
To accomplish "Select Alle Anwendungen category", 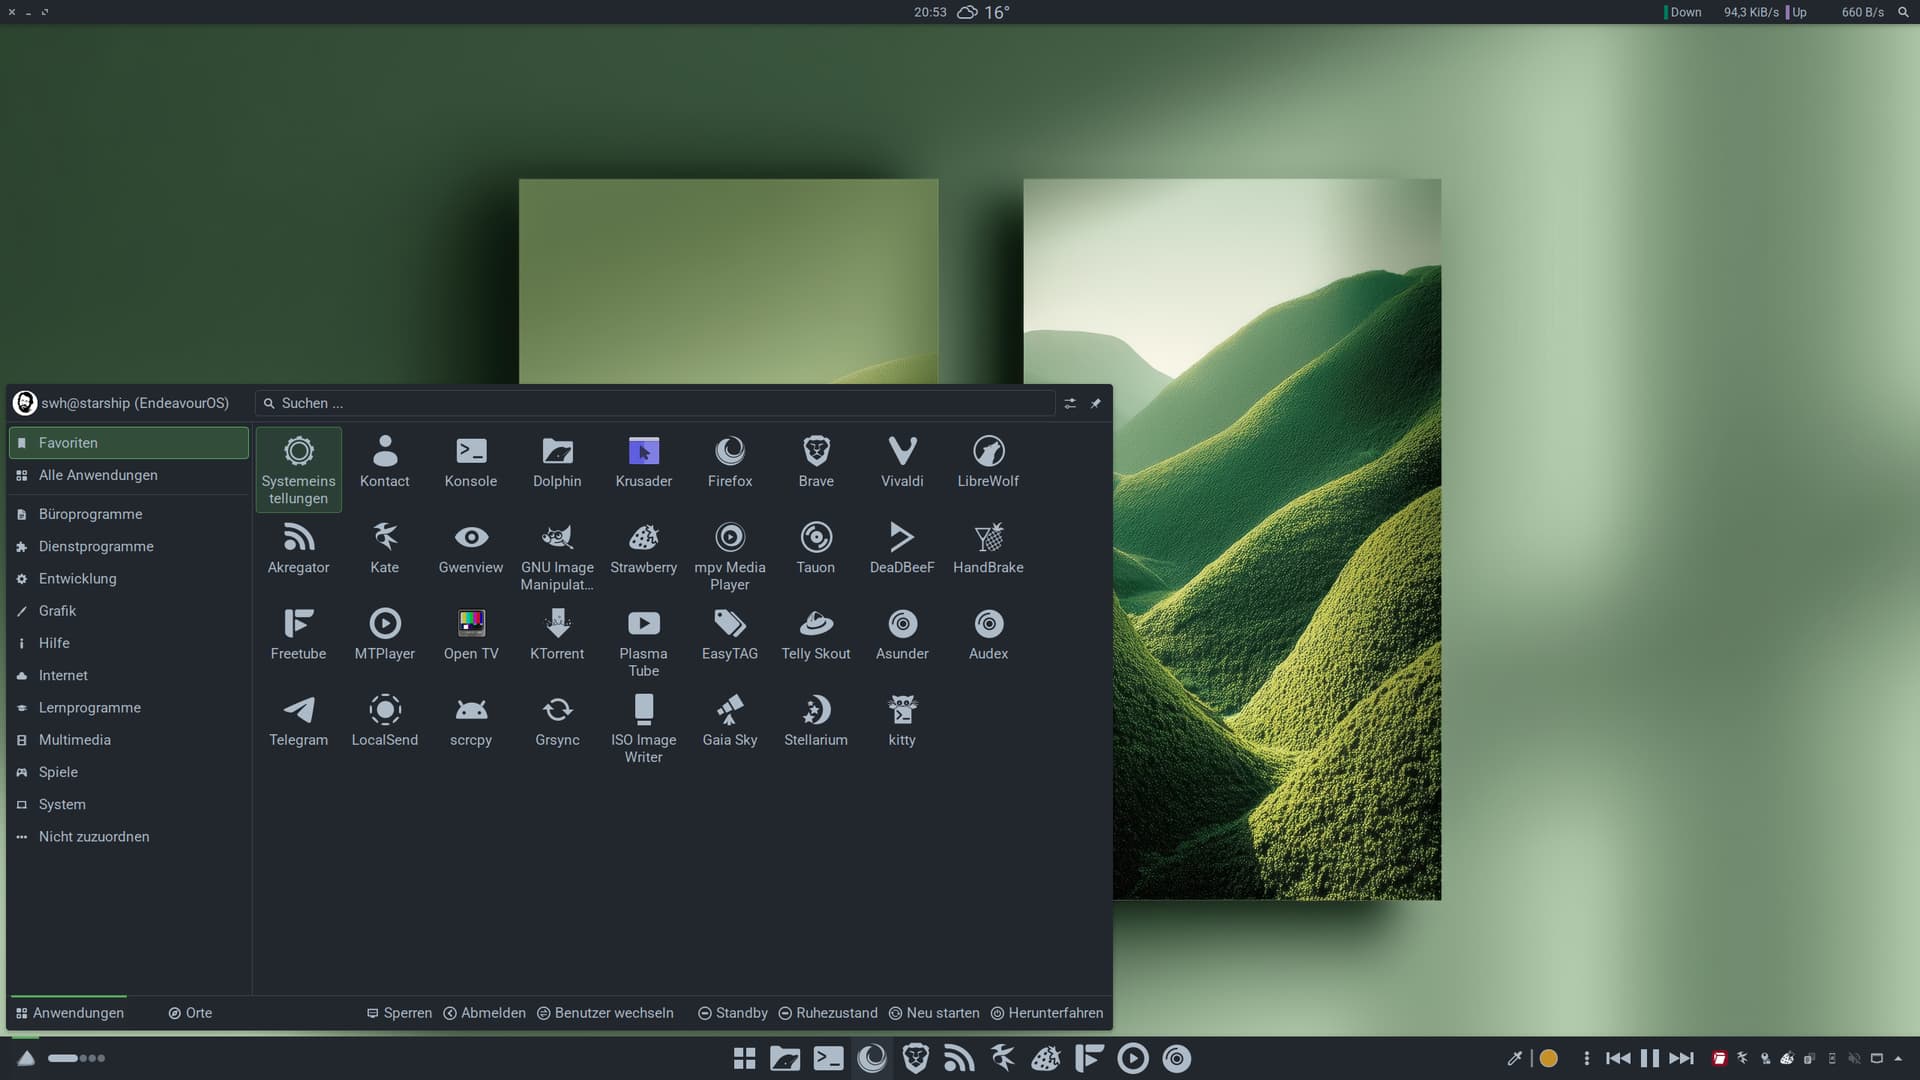I will 98,475.
